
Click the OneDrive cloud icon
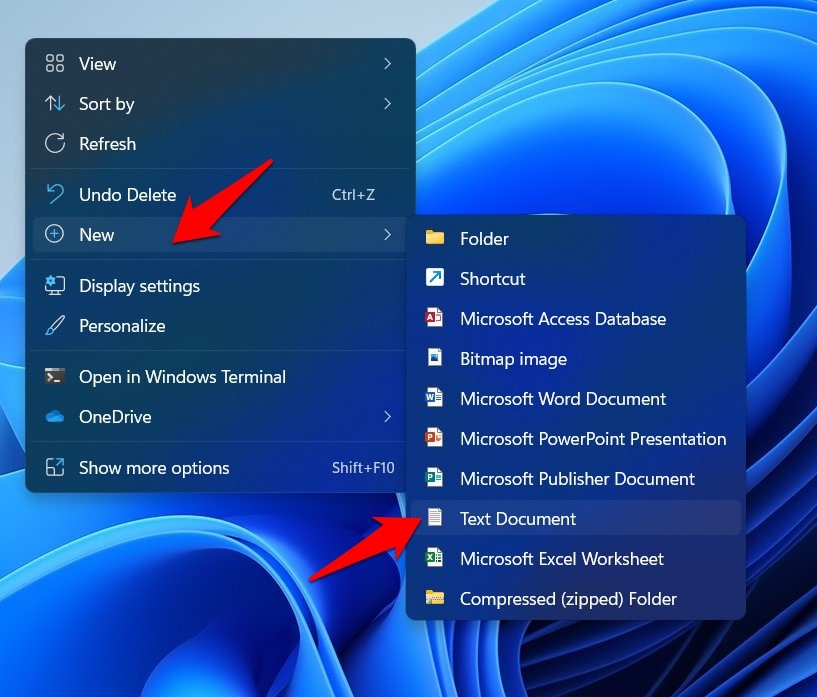click(55, 417)
